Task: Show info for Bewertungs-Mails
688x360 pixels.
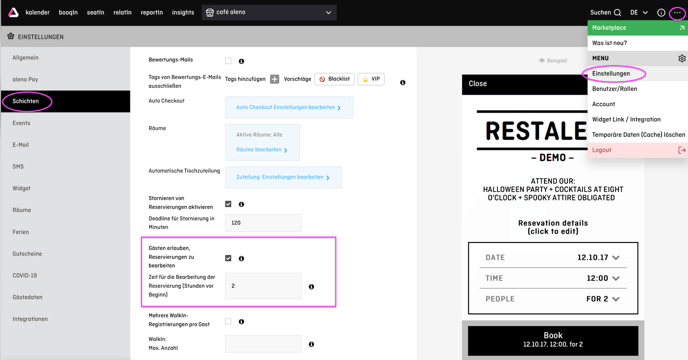Action: [241, 61]
